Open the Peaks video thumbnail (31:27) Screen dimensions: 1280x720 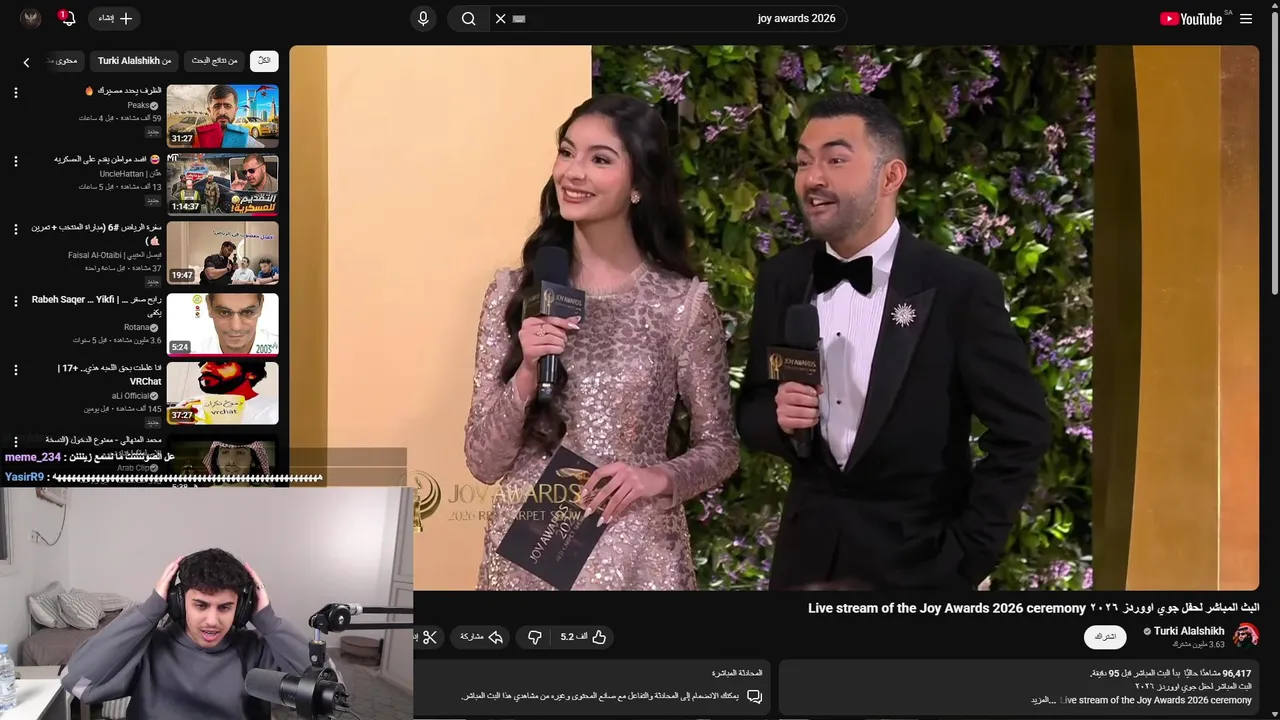(x=223, y=115)
